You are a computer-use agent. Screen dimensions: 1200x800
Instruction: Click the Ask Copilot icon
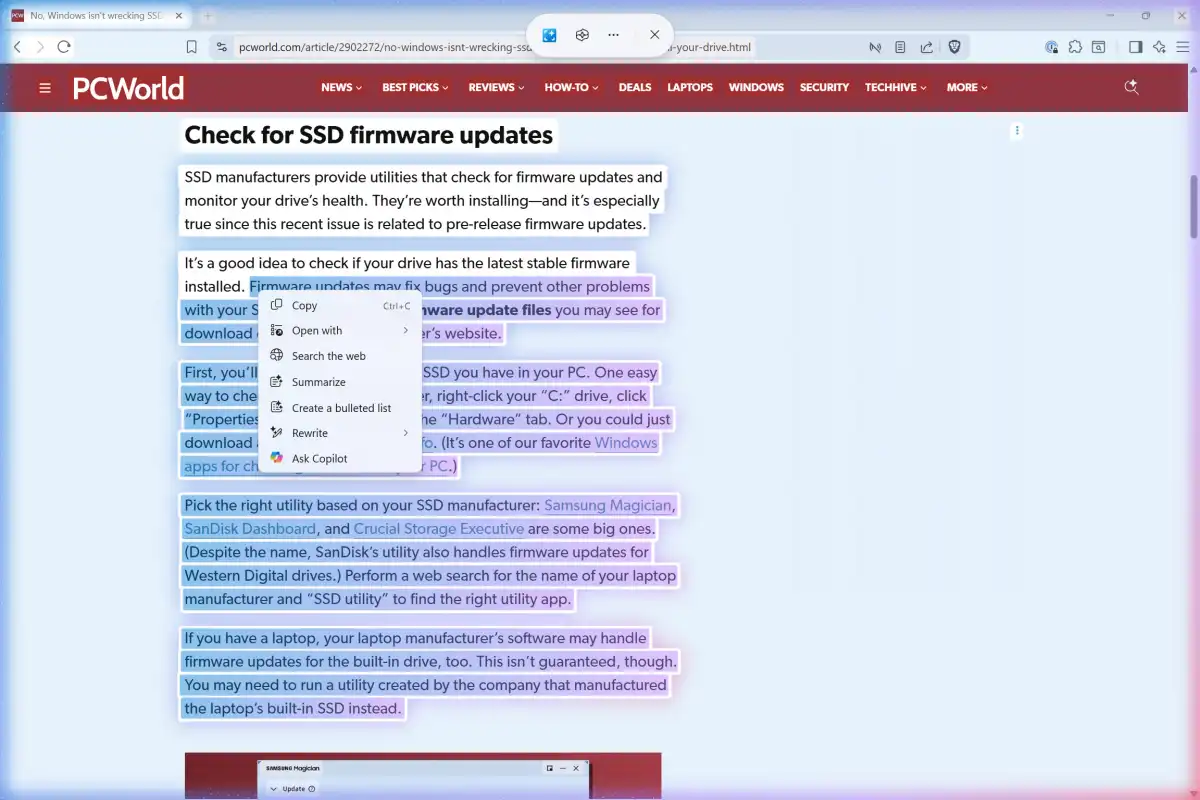(277, 458)
